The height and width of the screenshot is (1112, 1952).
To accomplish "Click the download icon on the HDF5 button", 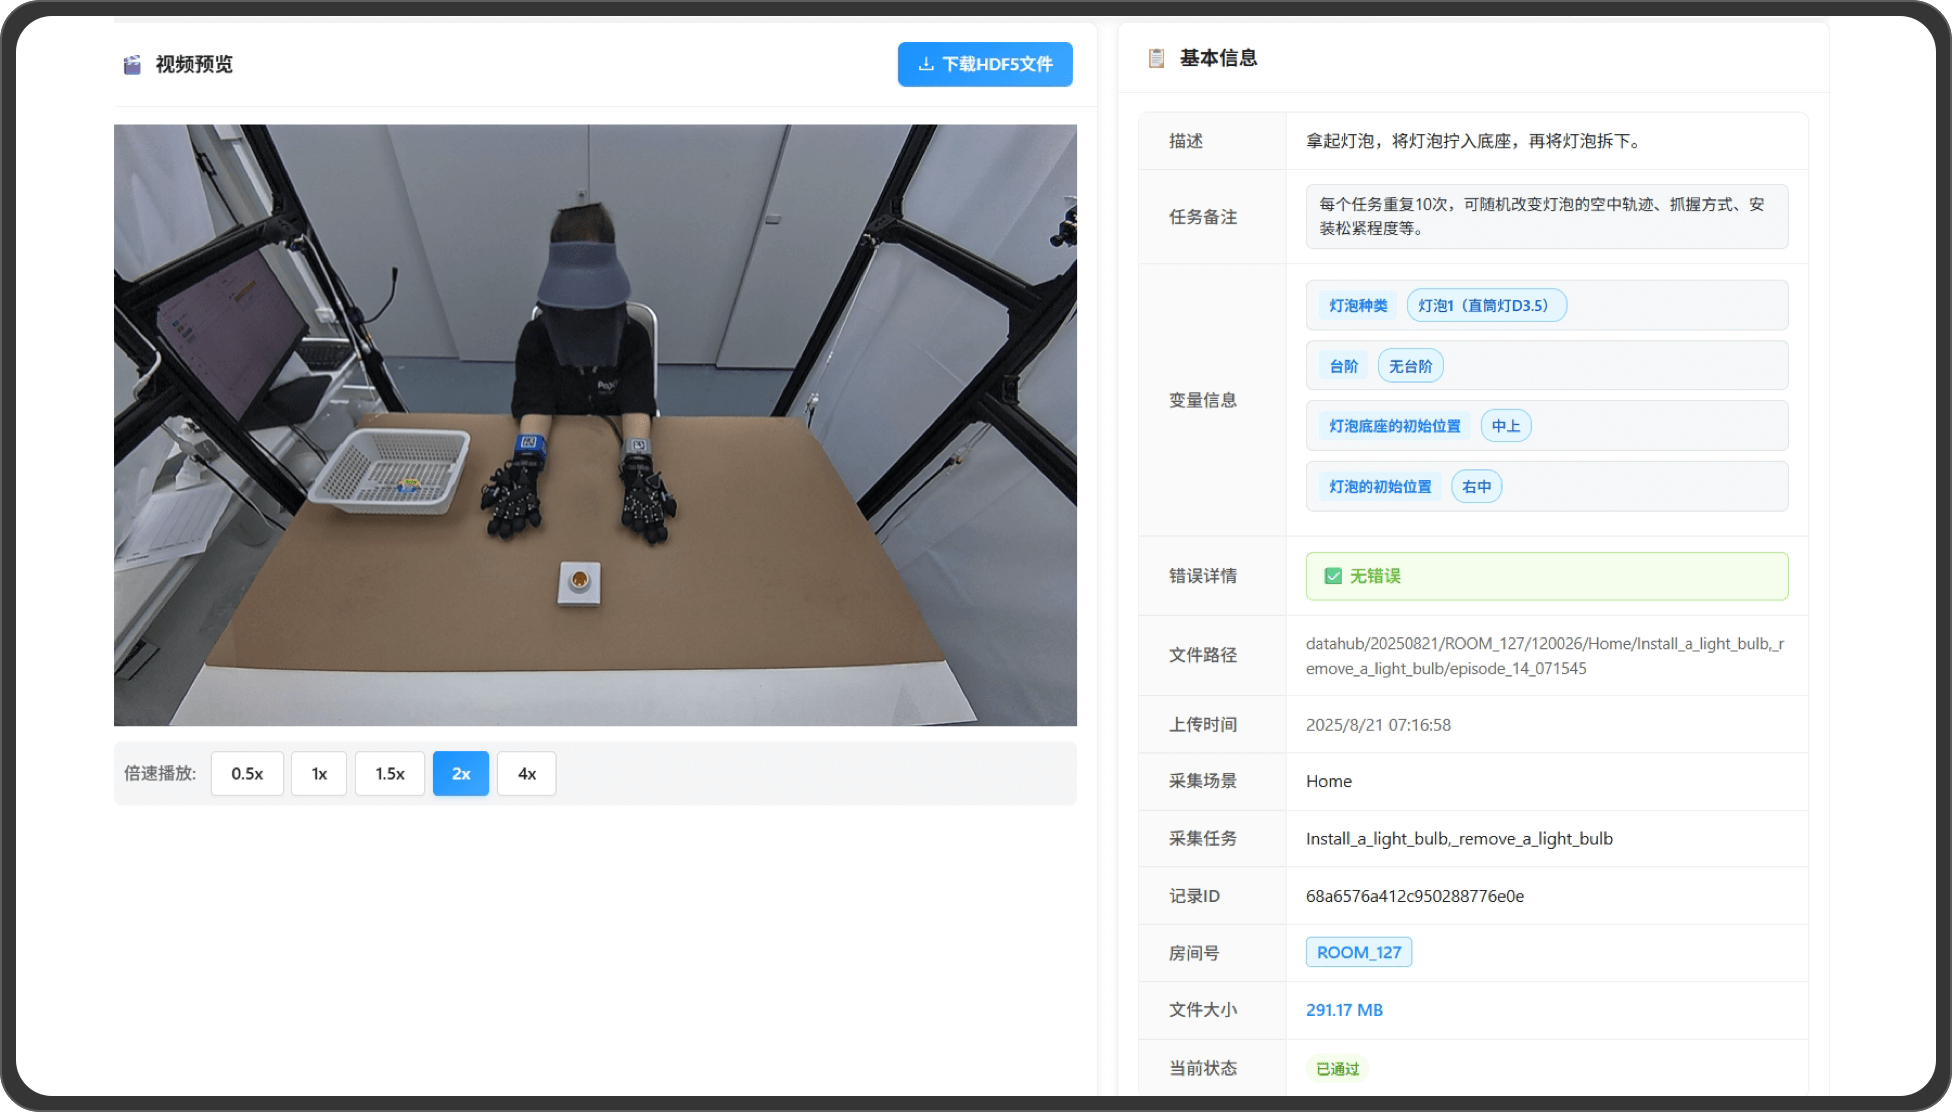I will [926, 64].
